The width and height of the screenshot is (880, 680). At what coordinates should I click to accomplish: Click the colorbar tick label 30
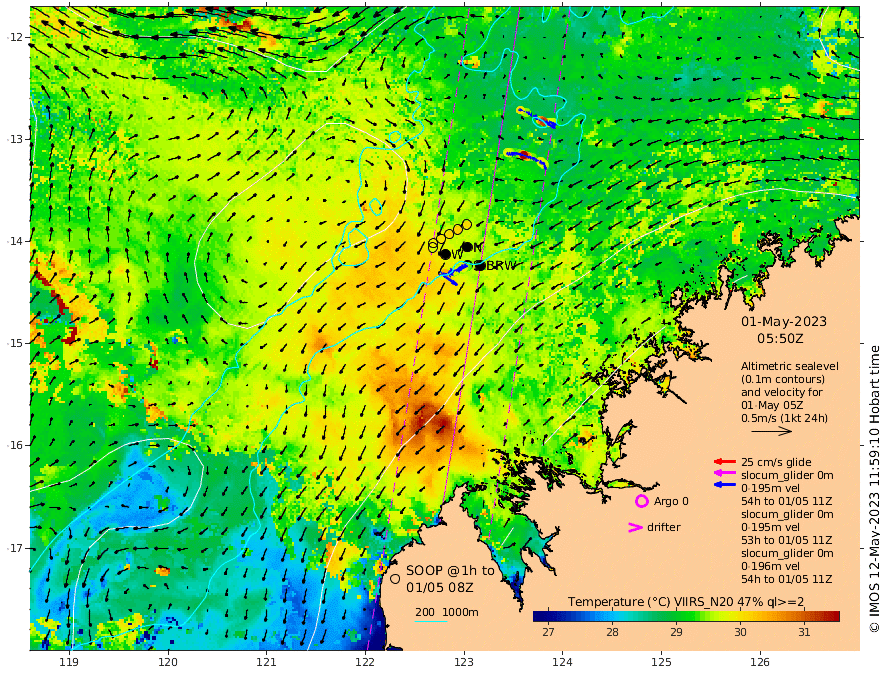pos(740,632)
